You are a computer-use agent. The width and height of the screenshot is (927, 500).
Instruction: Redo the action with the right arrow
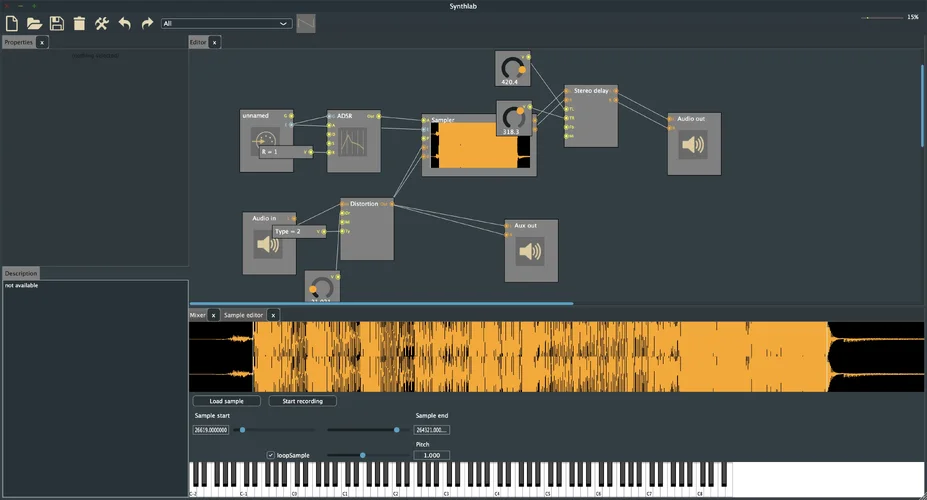pos(147,24)
